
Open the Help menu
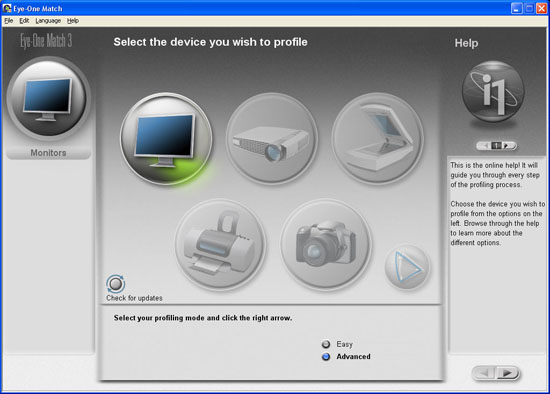pos(73,21)
